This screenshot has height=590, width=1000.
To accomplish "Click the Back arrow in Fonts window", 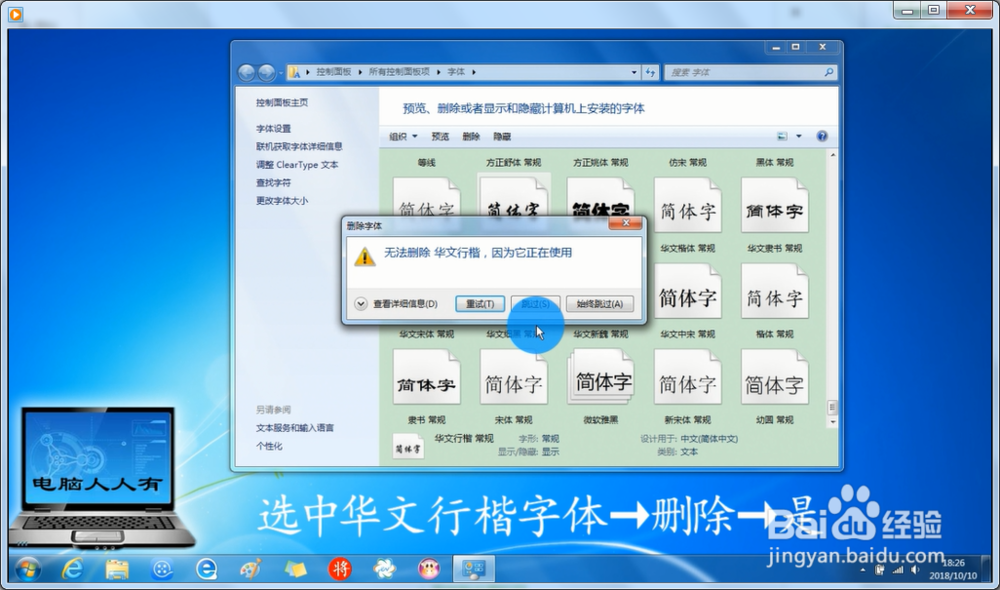I will (x=246, y=73).
